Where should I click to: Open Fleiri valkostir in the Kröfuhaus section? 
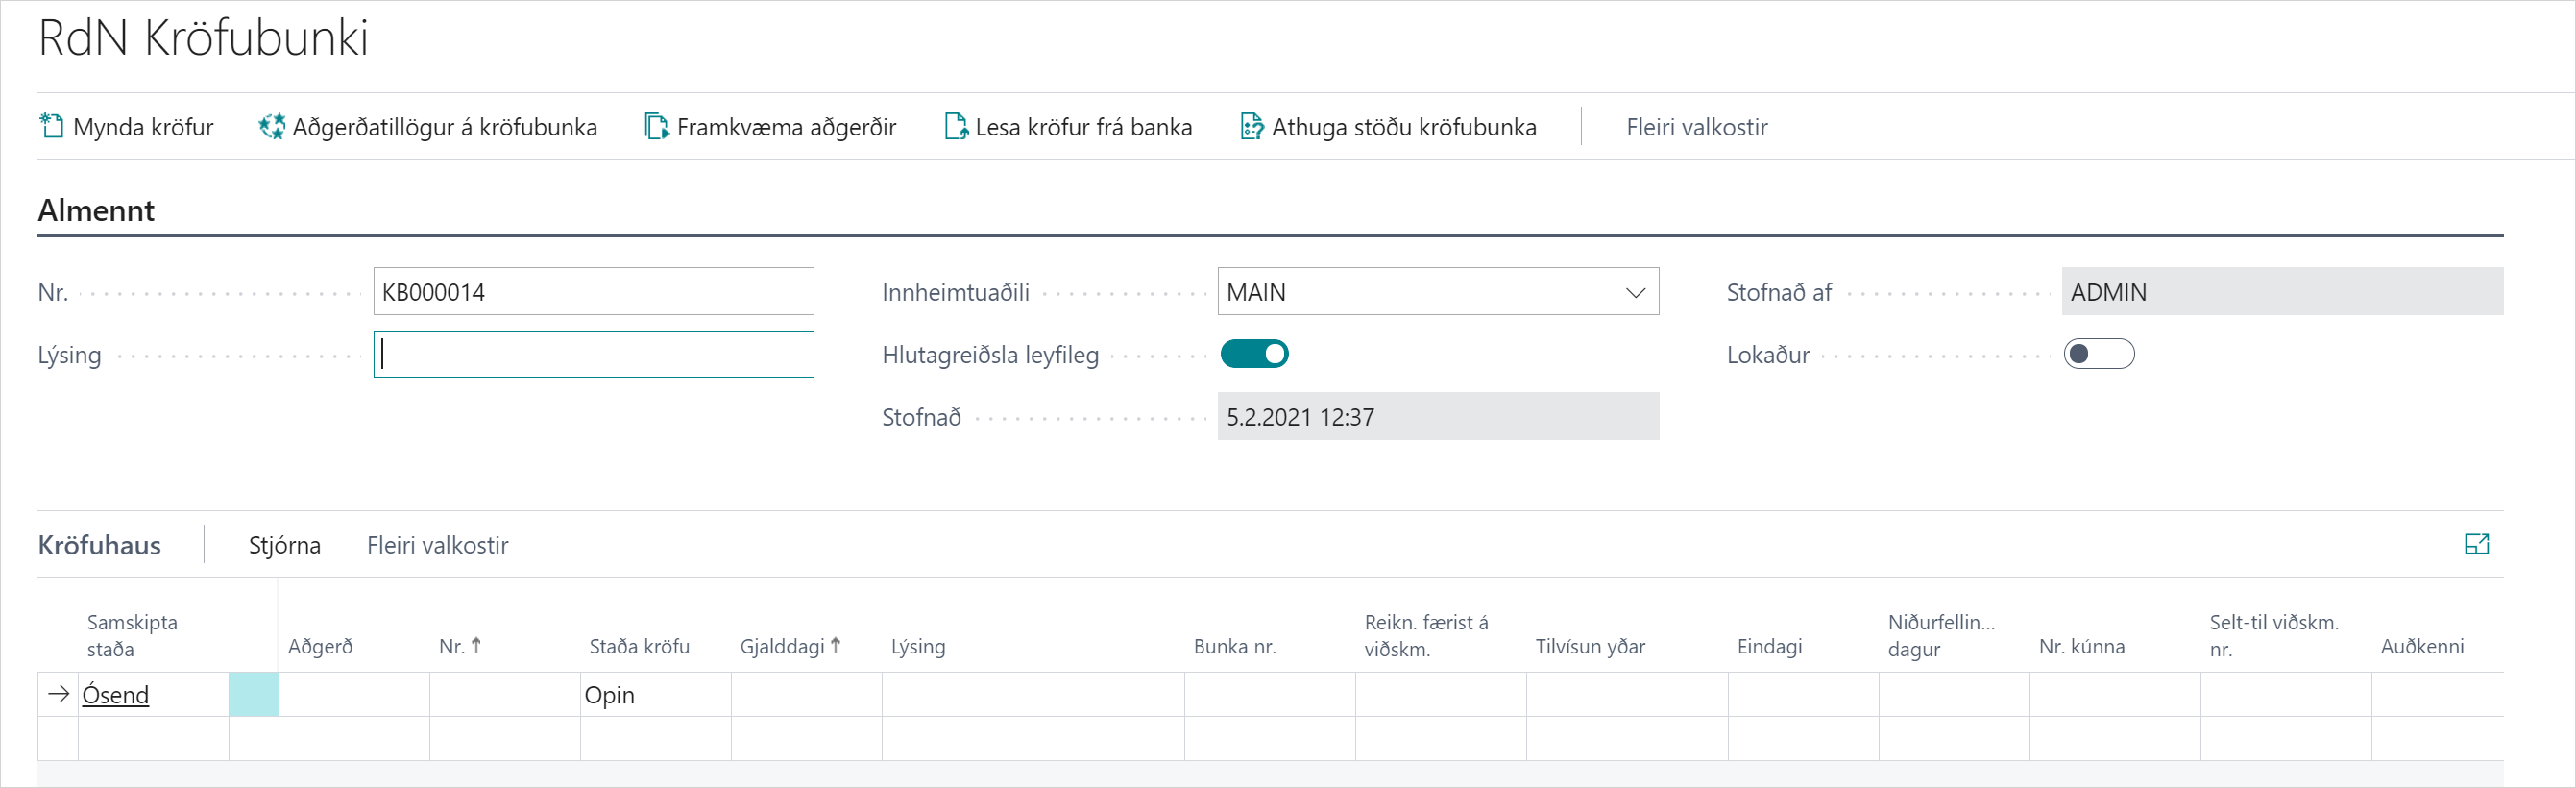tap(437, 545)
